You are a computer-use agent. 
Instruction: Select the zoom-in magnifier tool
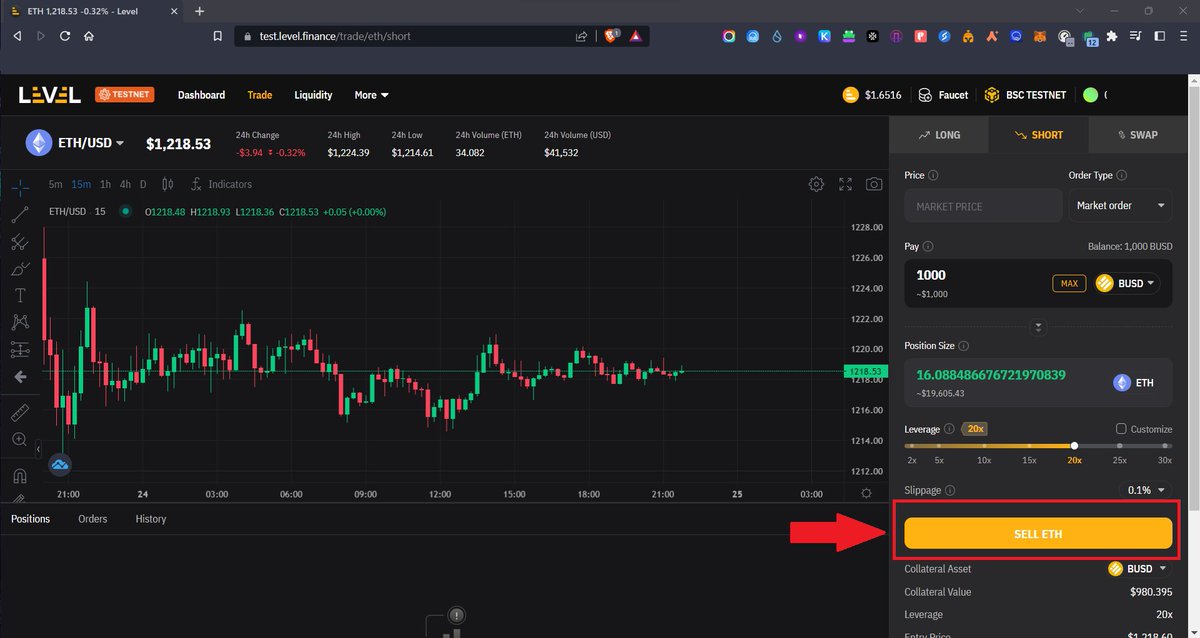[20, 439]
